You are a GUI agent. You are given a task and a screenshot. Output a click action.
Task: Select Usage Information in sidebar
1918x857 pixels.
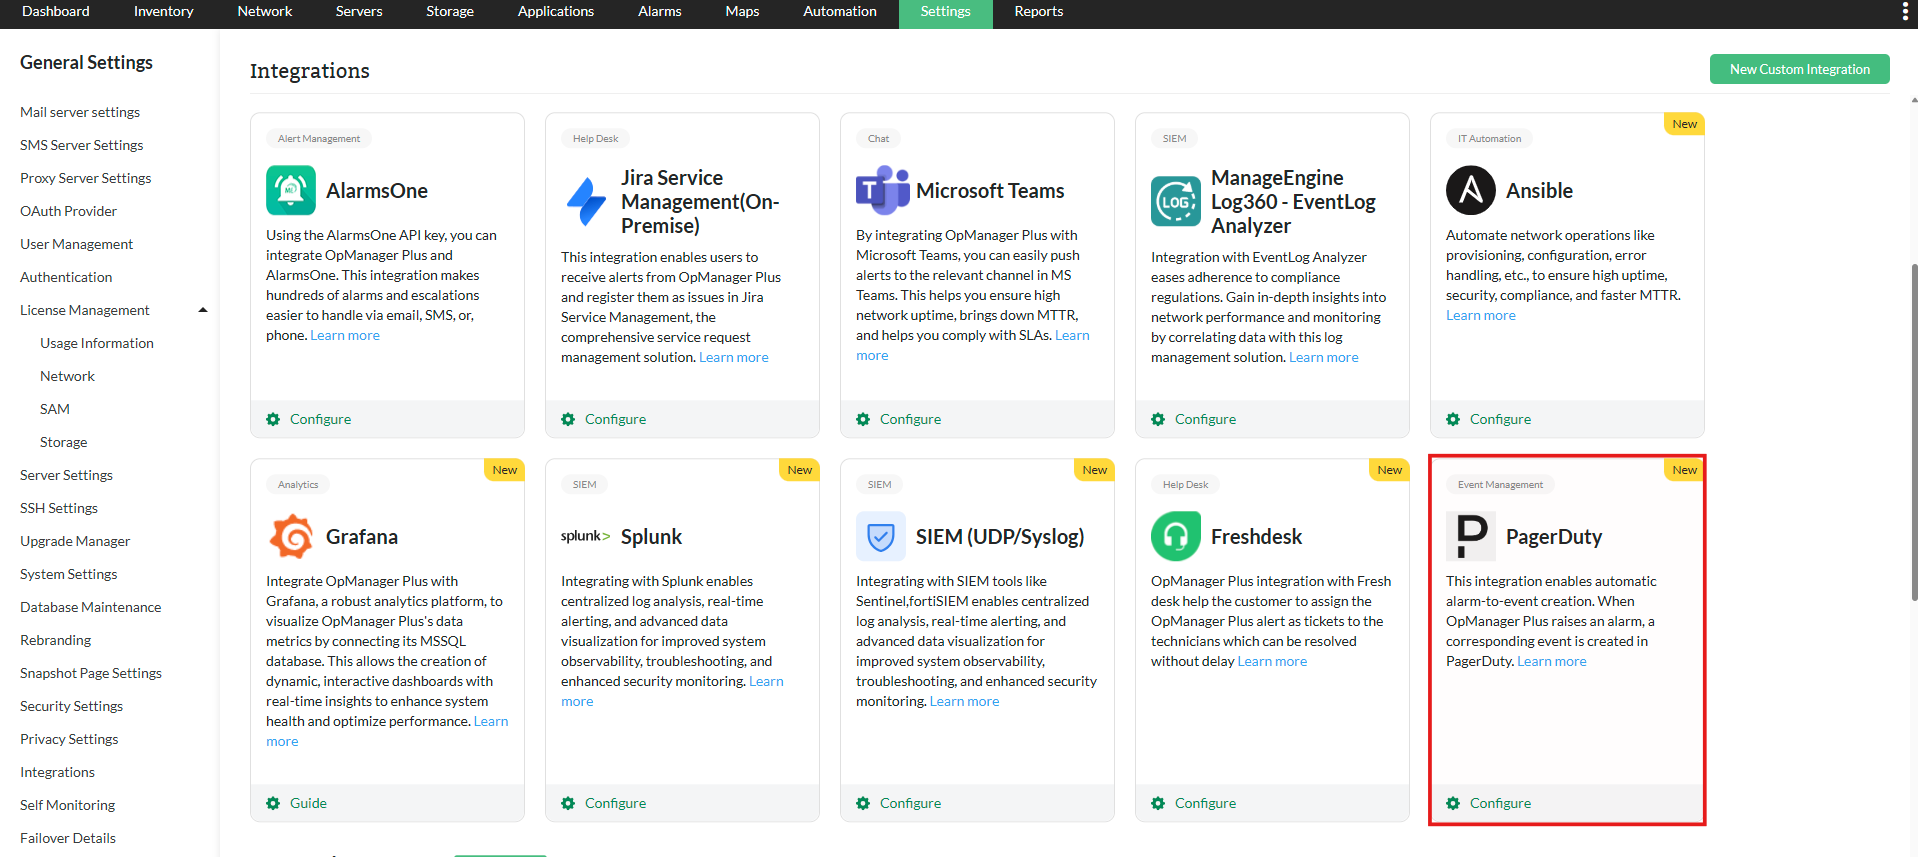pos(97,343)
